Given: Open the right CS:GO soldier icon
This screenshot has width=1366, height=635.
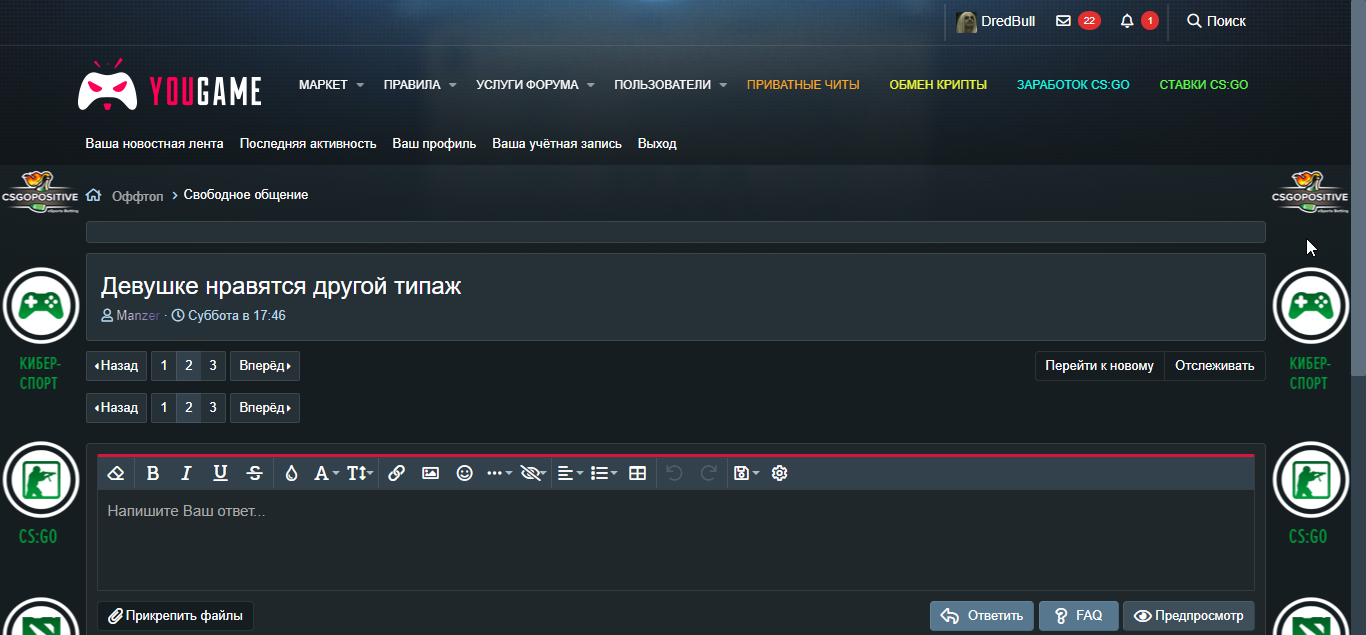Looking at the screenshot, I should [1309, 479].
